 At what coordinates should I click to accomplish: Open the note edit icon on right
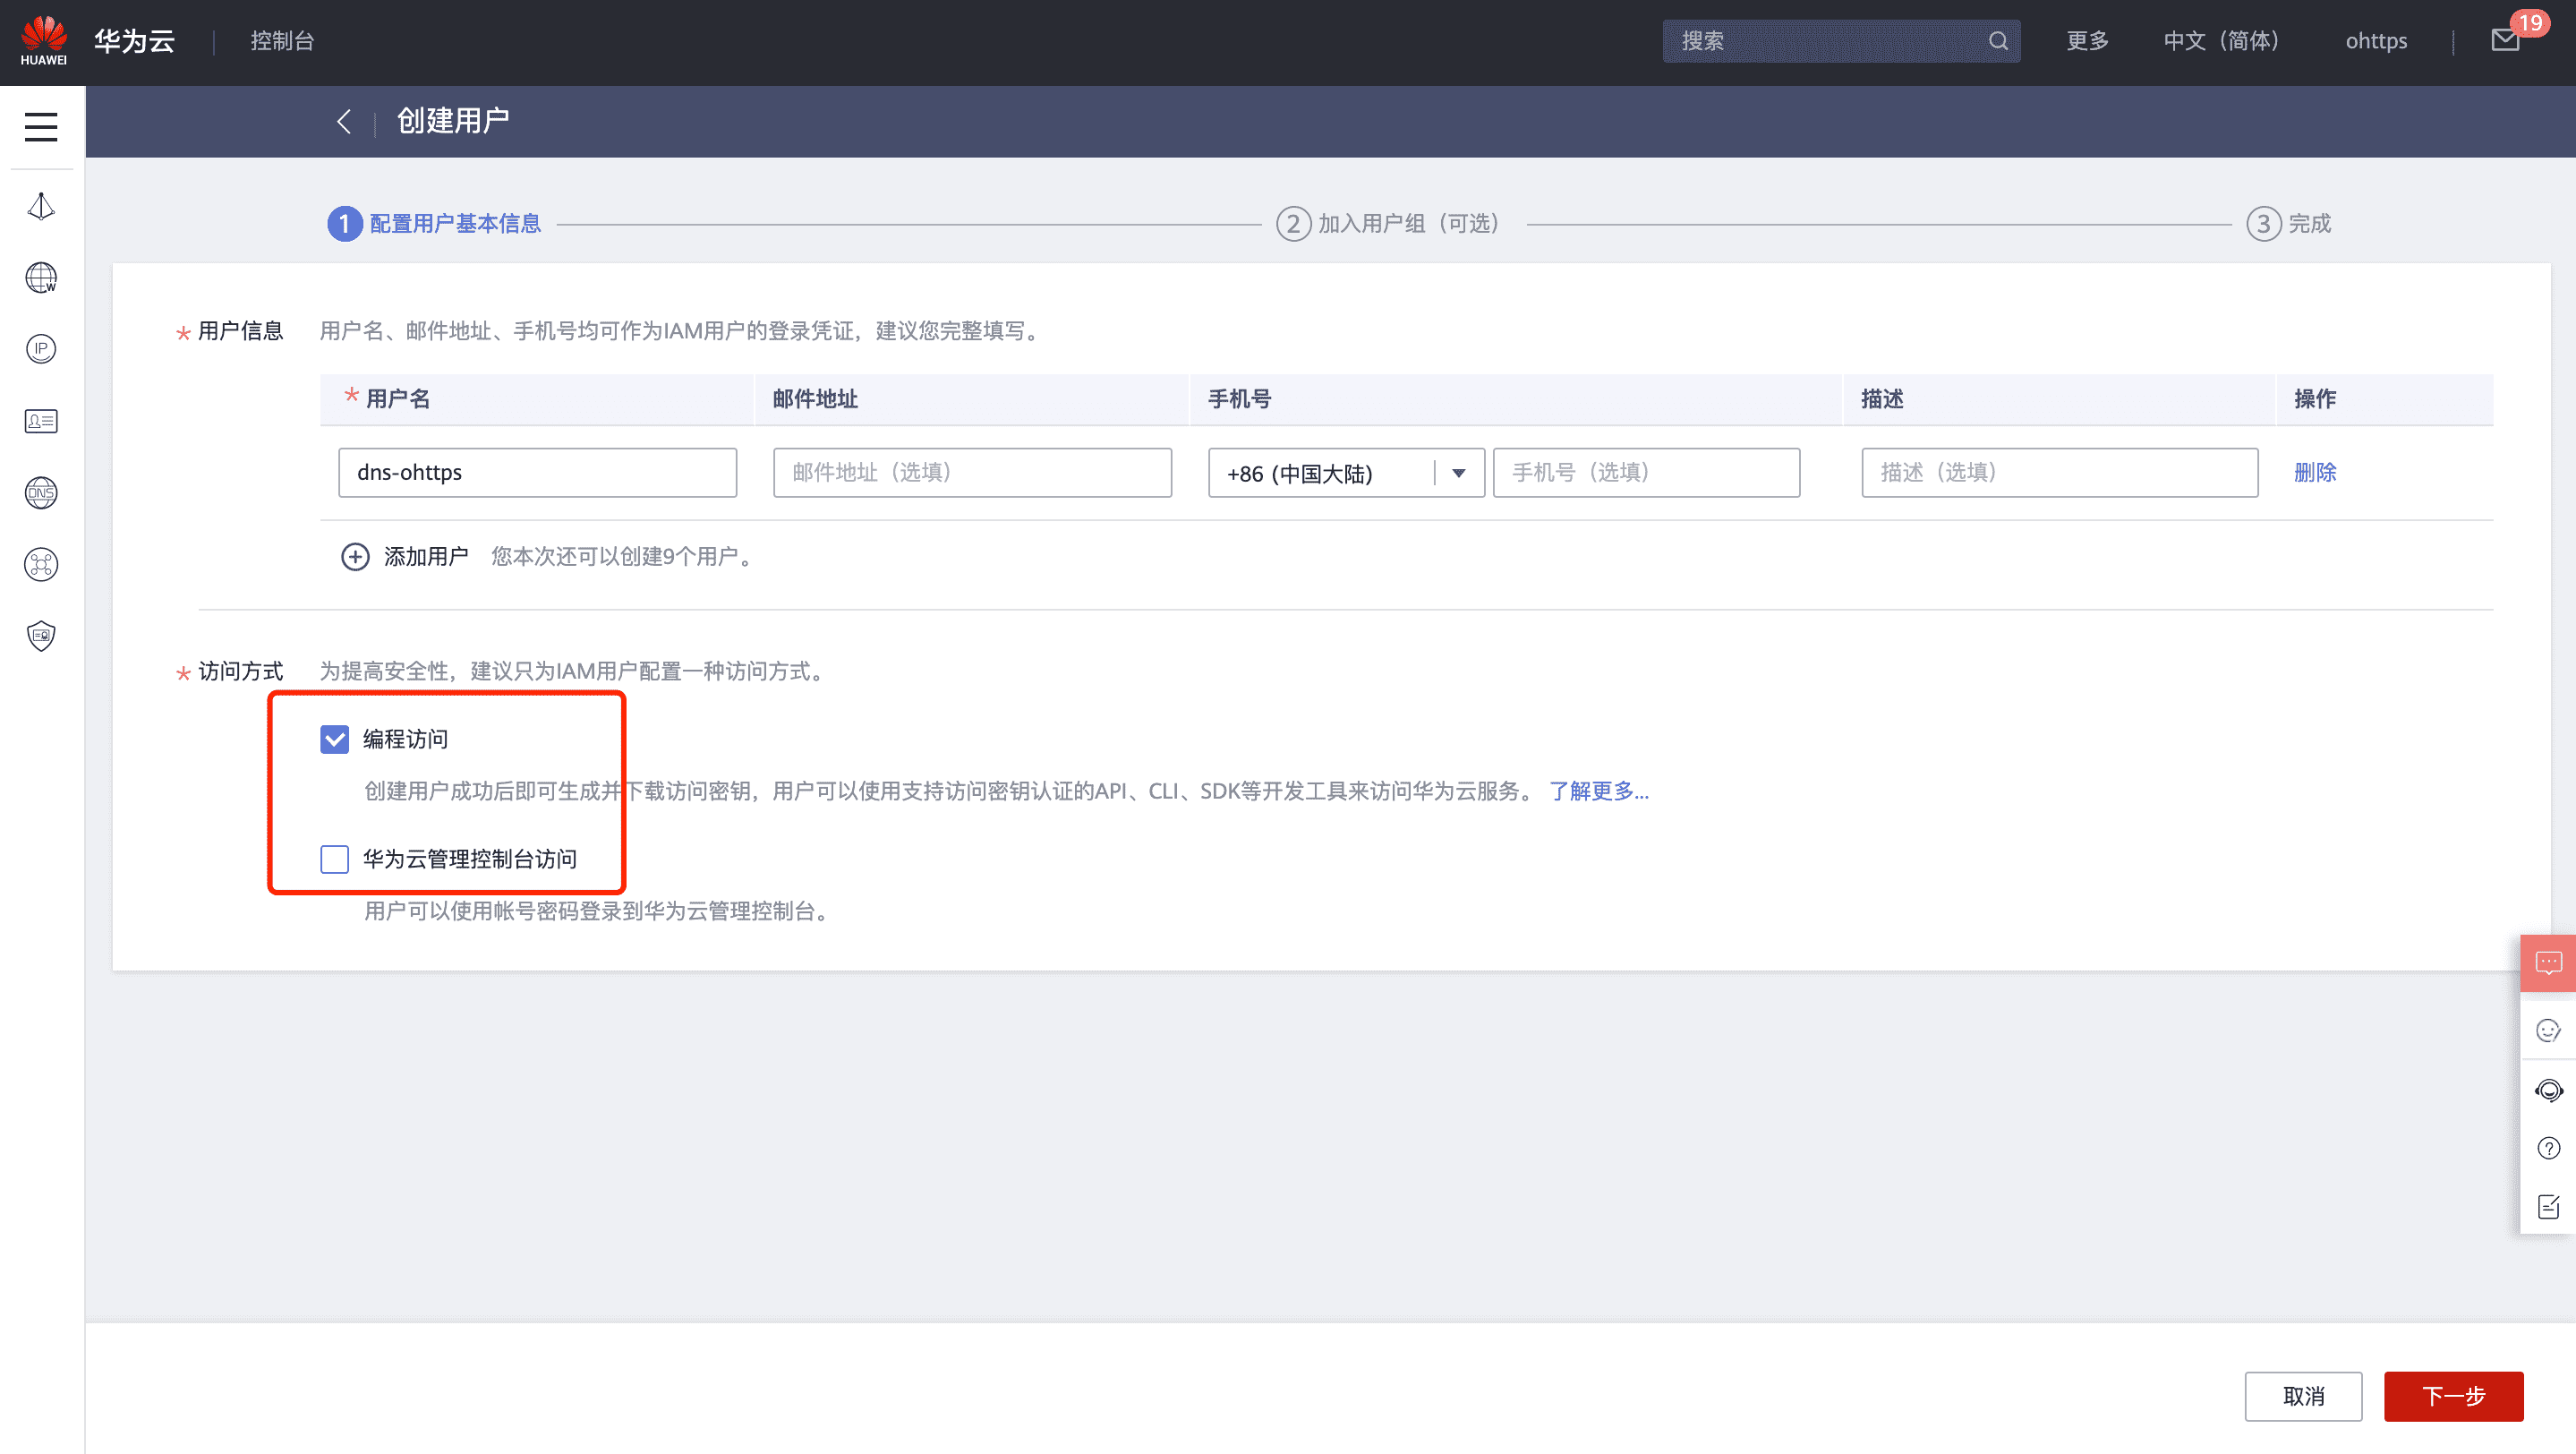[2548, 1206]
